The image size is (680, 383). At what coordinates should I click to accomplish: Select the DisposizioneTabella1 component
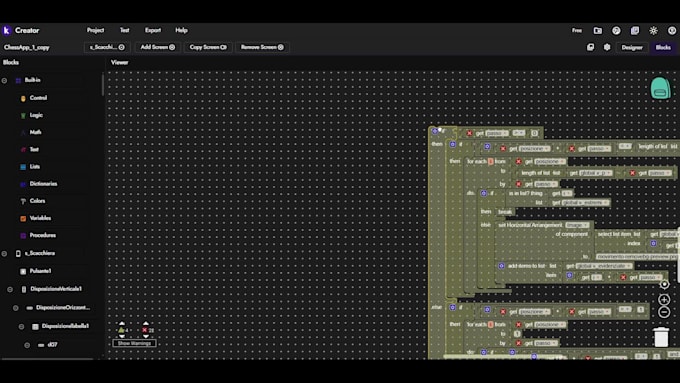pos(65,326)
